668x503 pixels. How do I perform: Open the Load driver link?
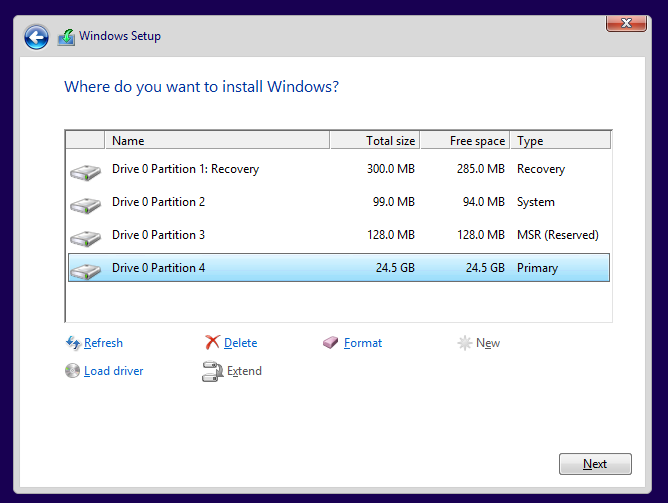114,371
